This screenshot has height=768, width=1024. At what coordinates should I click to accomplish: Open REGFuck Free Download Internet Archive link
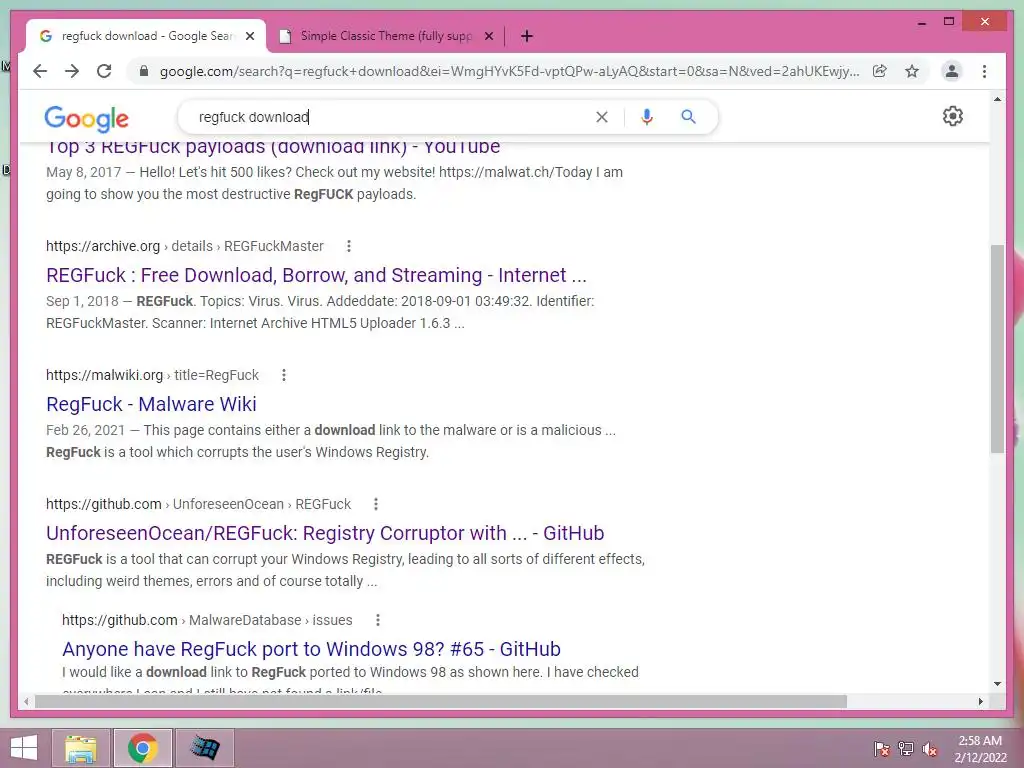click(x=316, y=275)
